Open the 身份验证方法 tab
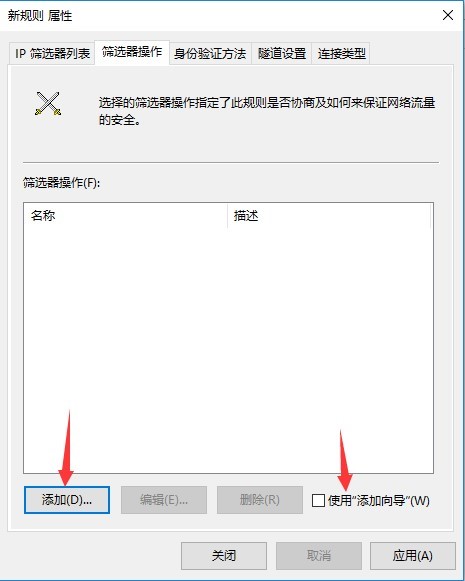Image resolution: width=465 pixels, height=581 pixels. pyautogui.click(x=210, y=54)
